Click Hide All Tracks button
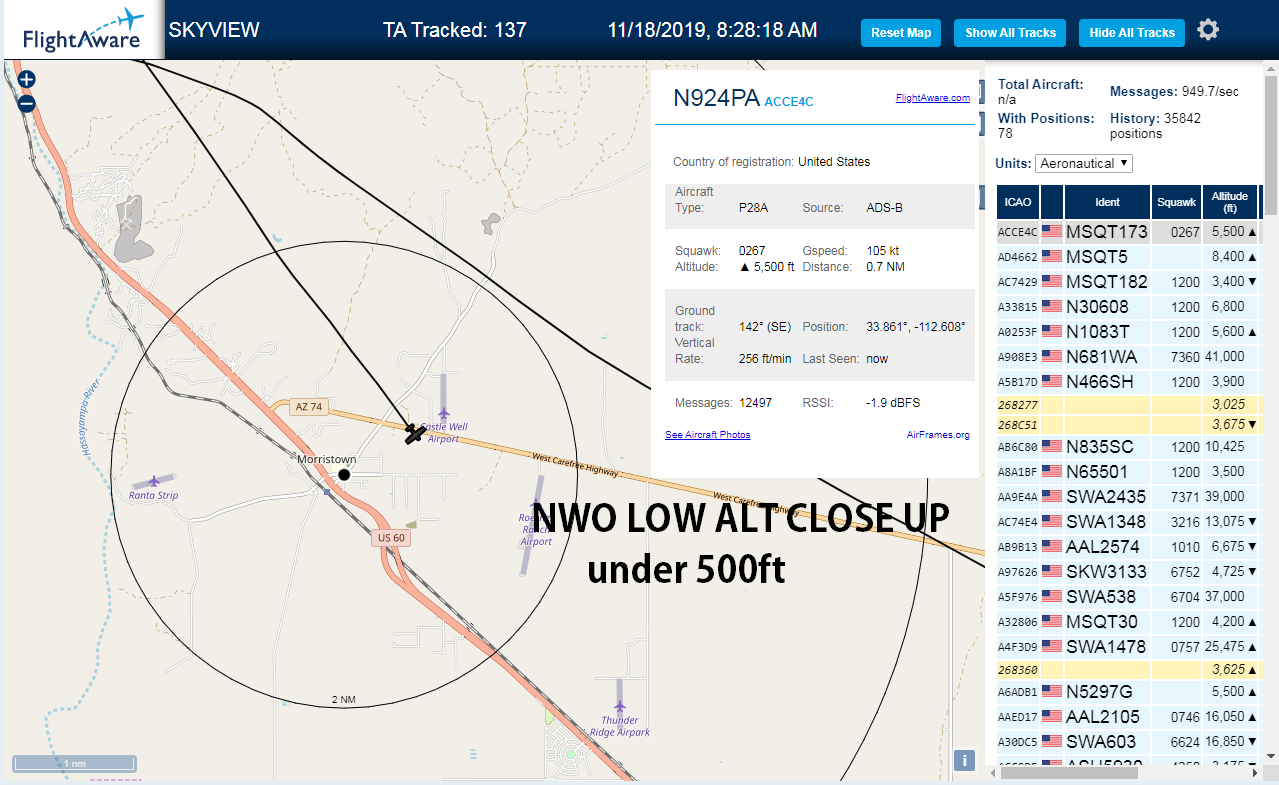Screen dimensions: 1279x785 1132,33
